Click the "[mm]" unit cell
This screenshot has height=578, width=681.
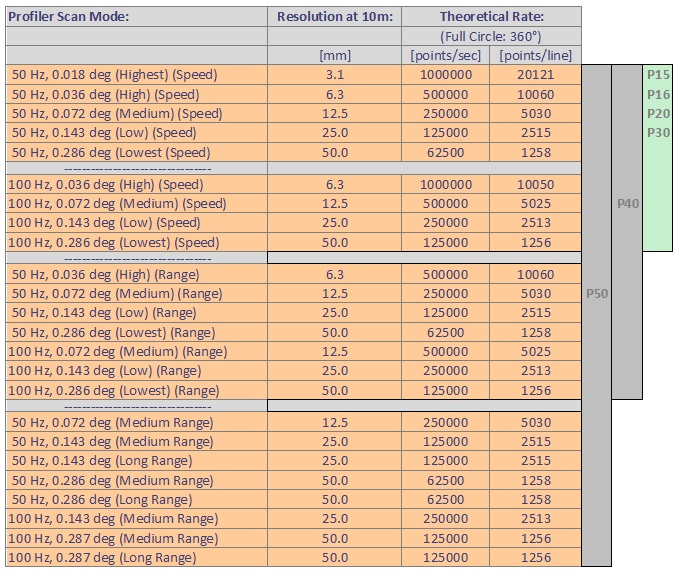pyautogui.click(x=334, y=55)
